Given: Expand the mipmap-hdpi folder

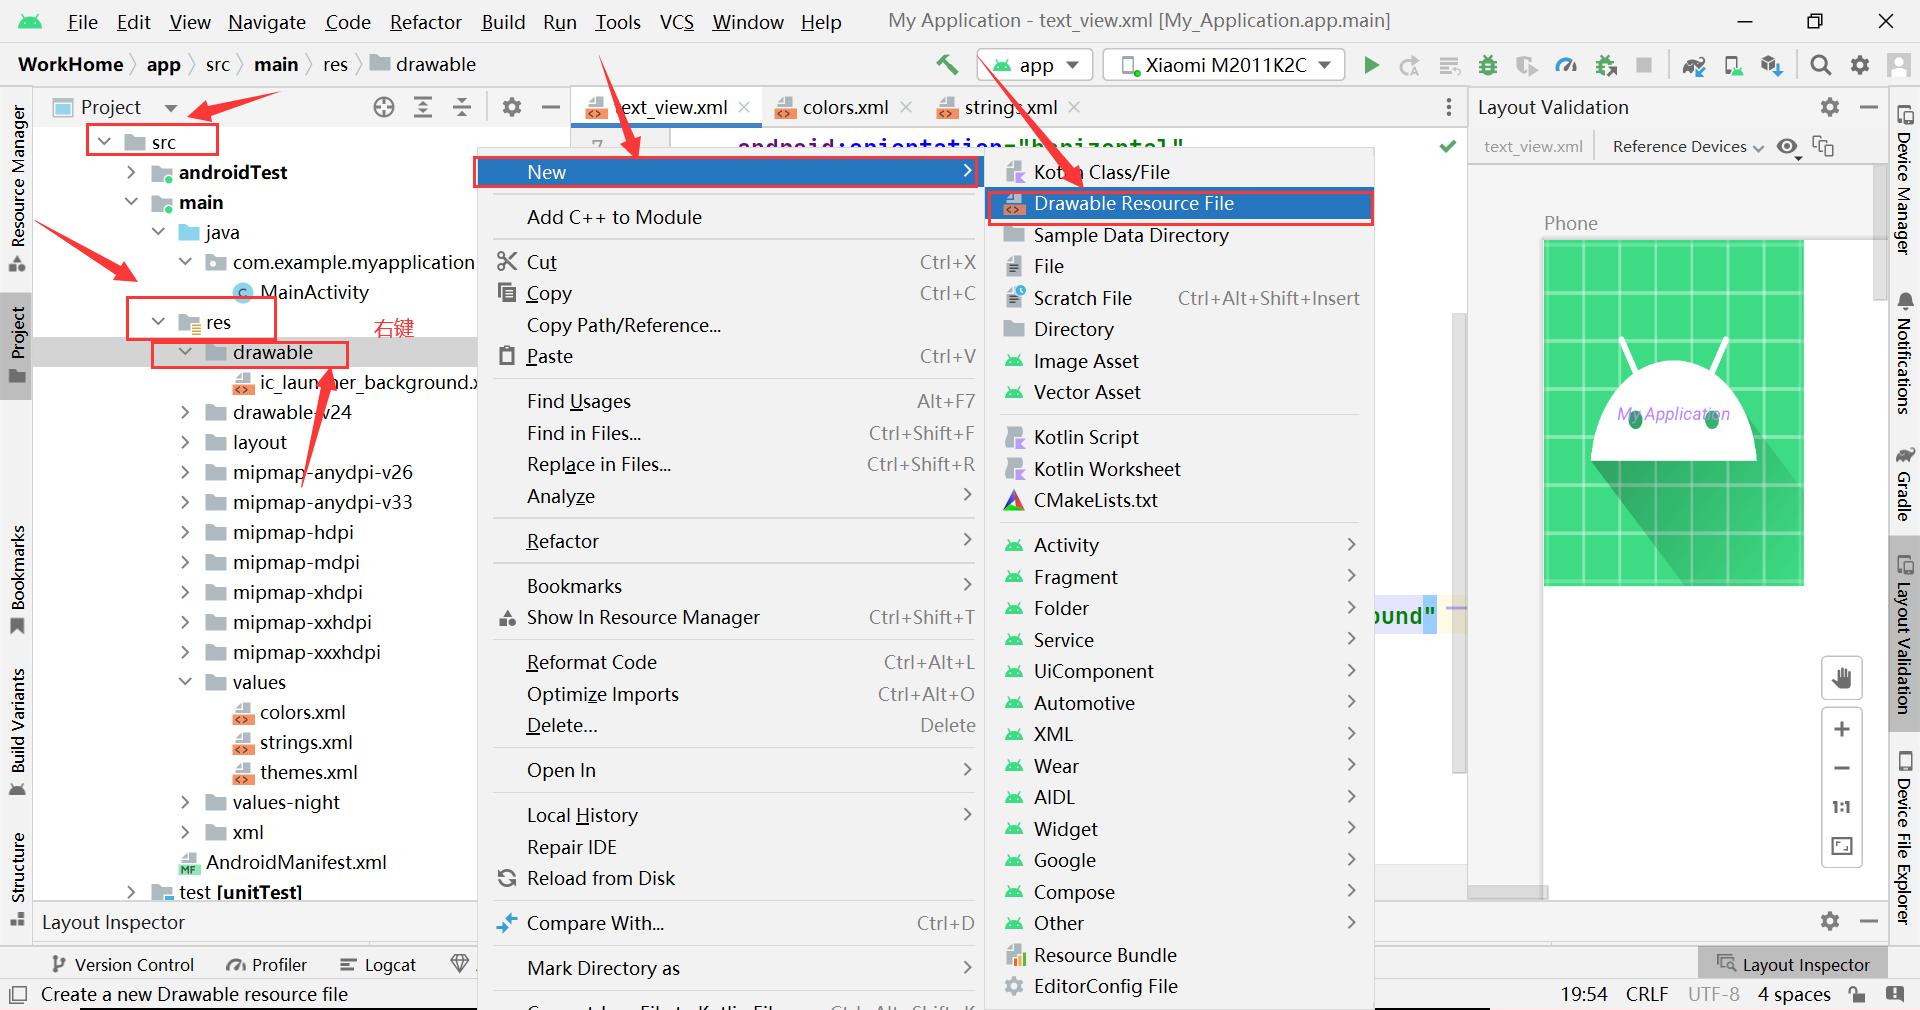Looking at the screenshot, I should [x=185, y=532].
